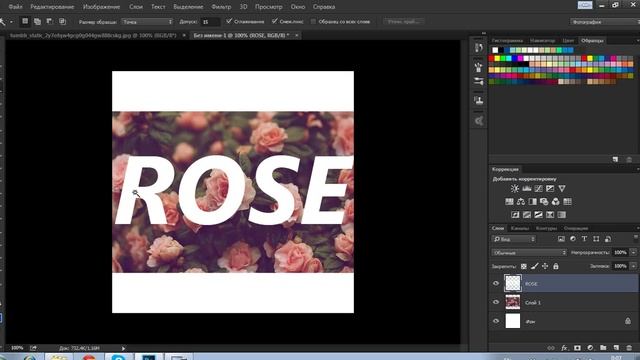Viewport: 640px width, 360px height.
Task: Add a Posterize adjustment layer
Action: (527, 215)
